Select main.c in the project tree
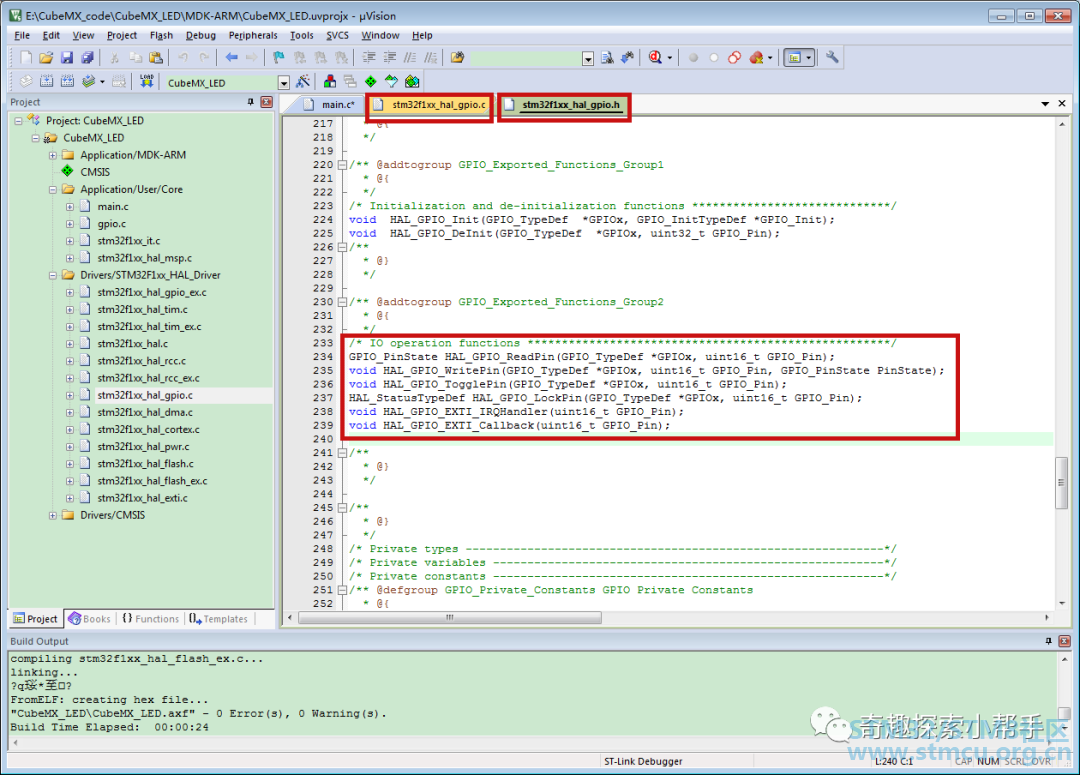 click(112, 206)
